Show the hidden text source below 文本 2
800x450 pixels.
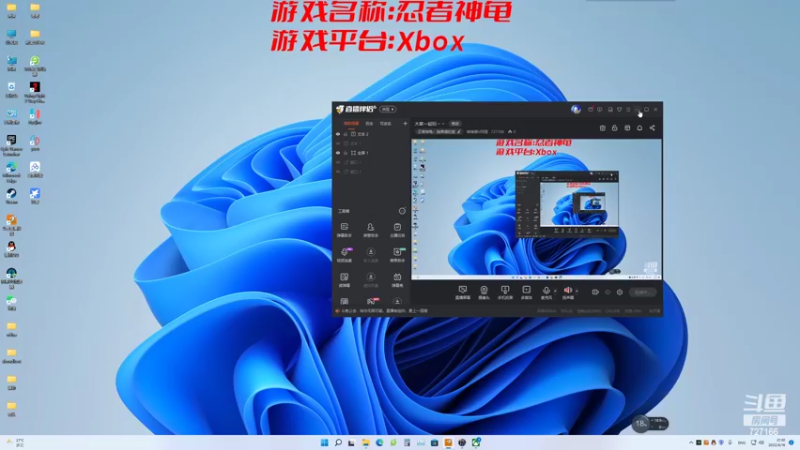[338, 143]
